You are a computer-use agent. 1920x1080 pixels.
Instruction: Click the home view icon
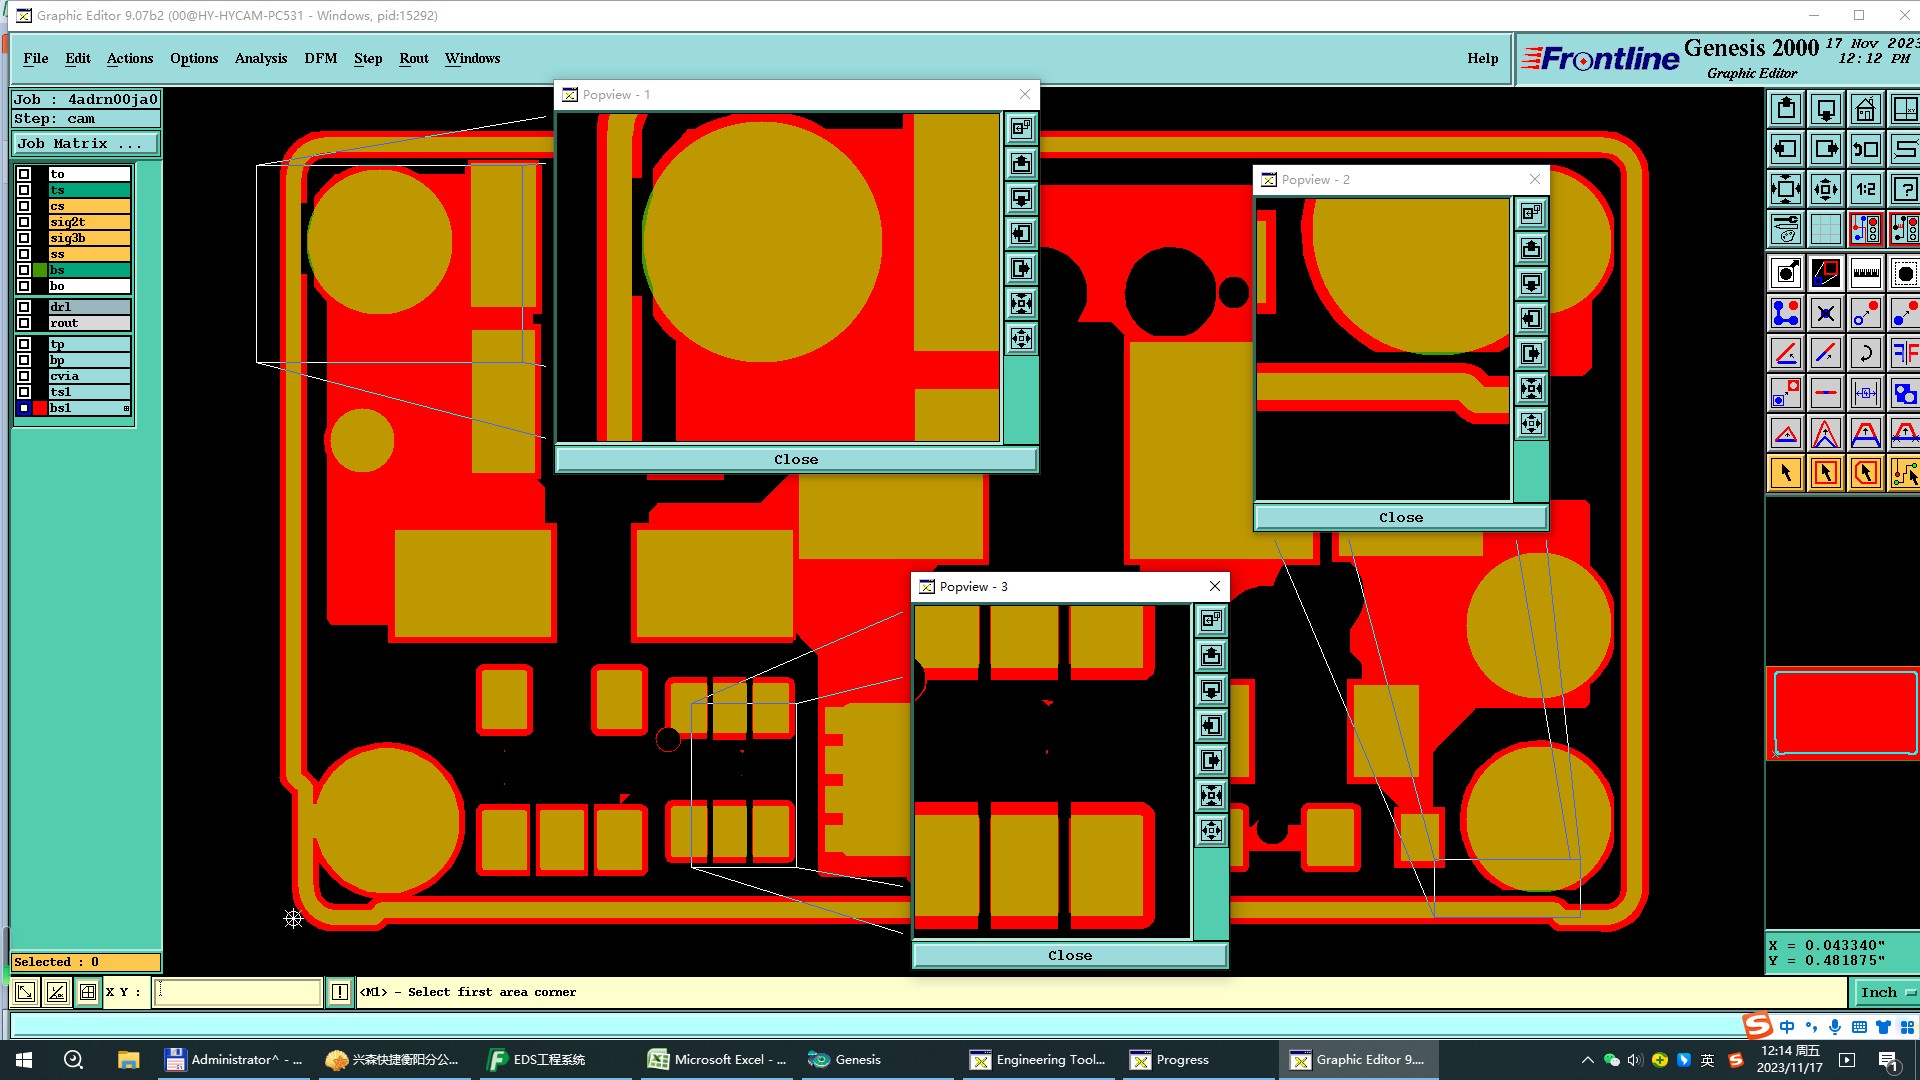(x=1865, y=109)
